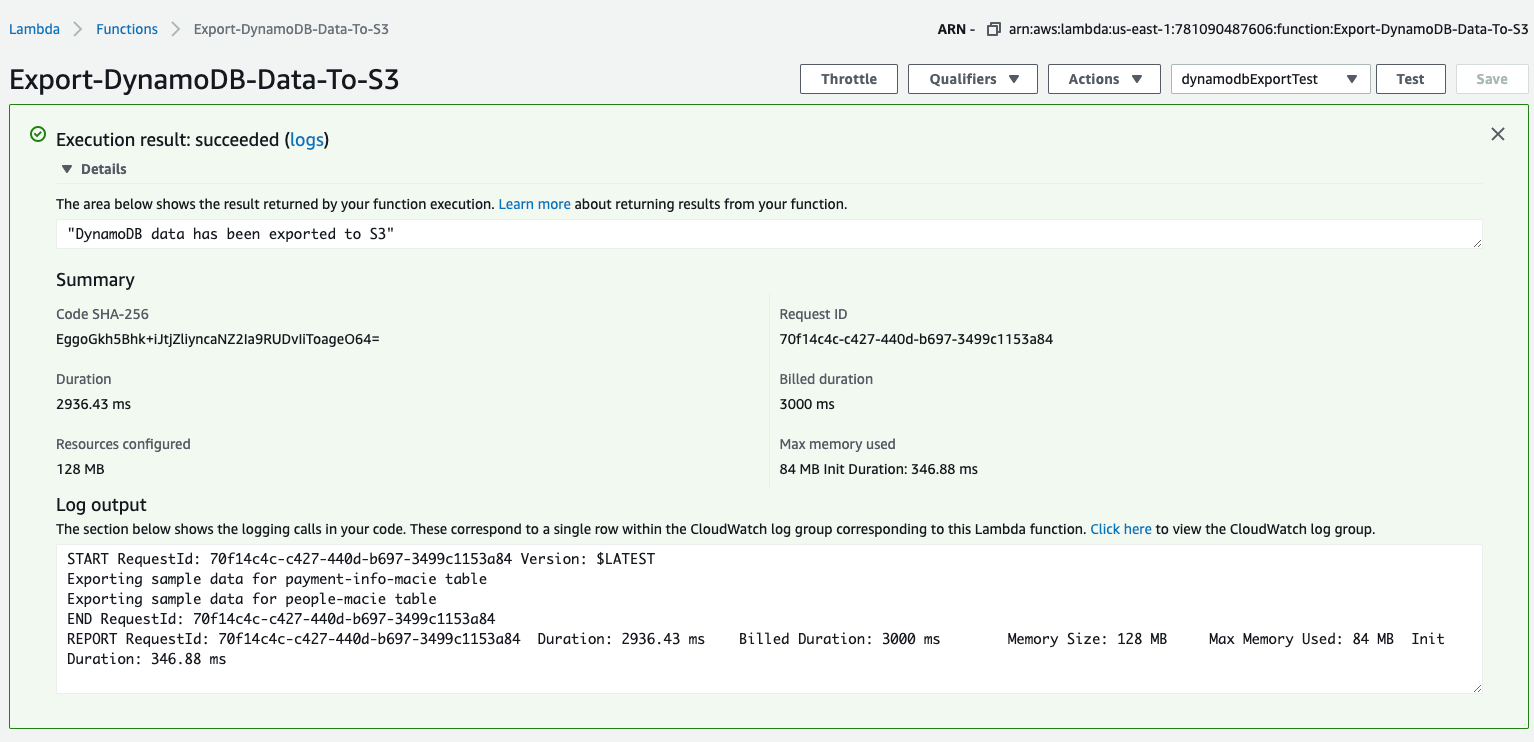Open the logs link in Execution result
The image size is (1534, 742).
point(307,140)
